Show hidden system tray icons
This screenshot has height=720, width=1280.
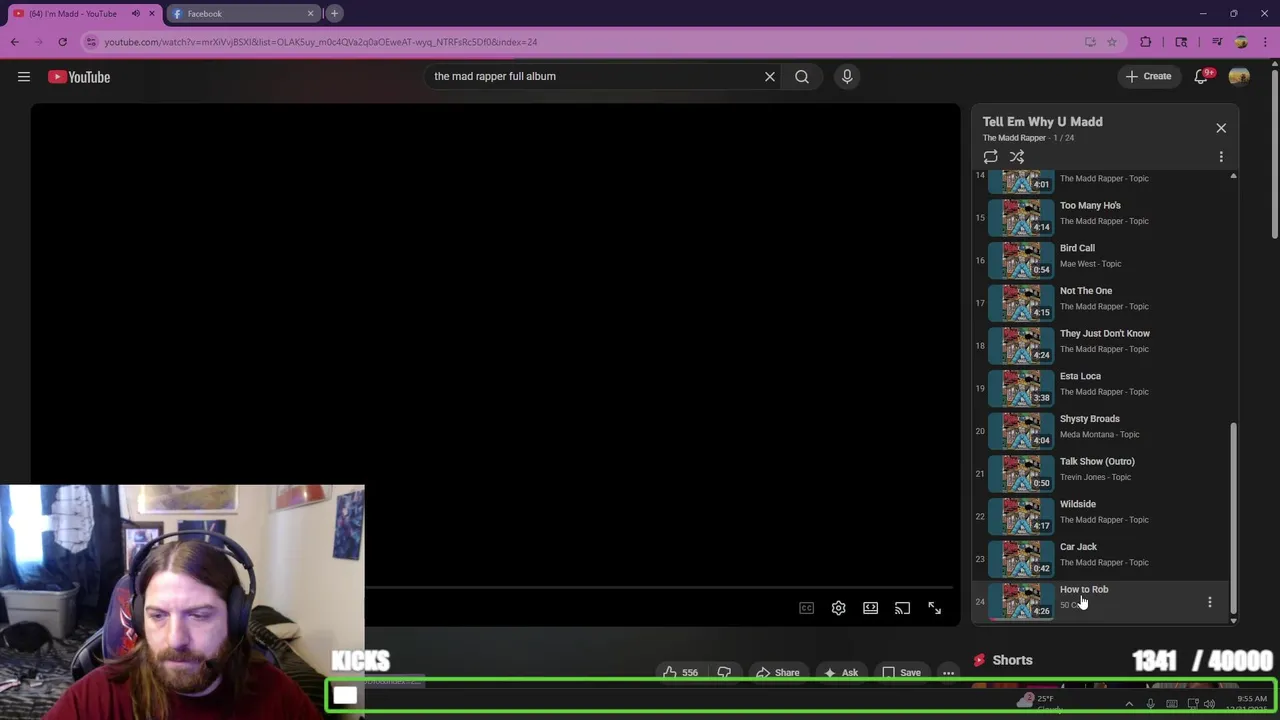[x=1129, y=704]
